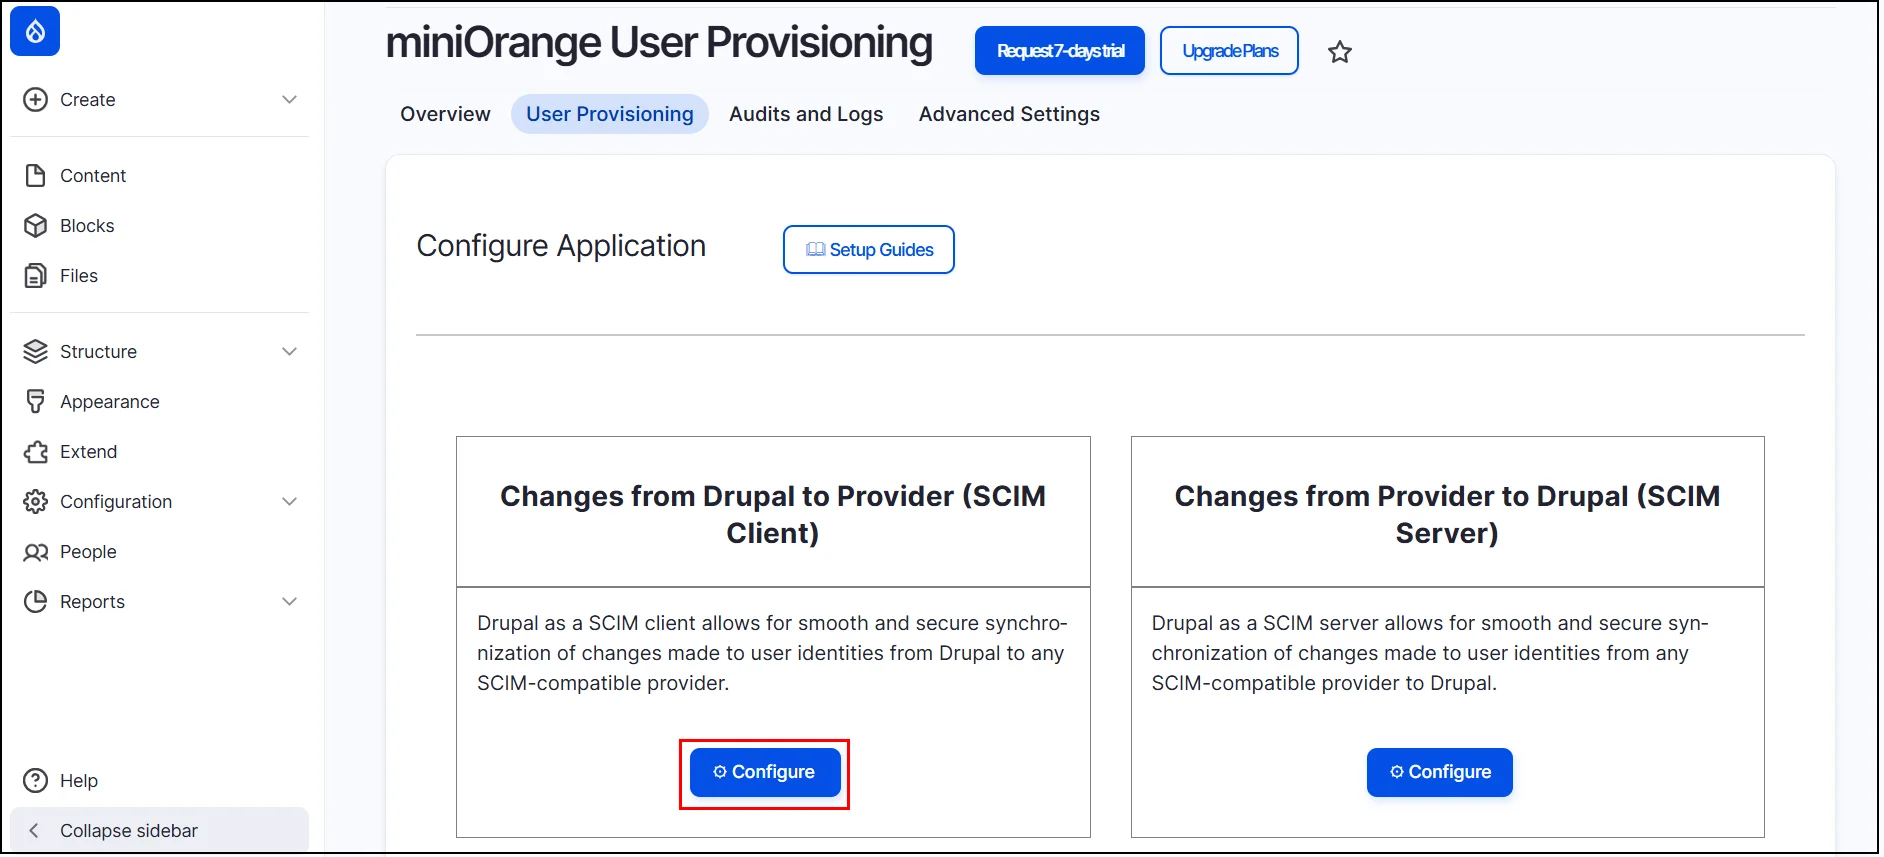
Task: Click the Configure Application heading
Action: point(561,246)
